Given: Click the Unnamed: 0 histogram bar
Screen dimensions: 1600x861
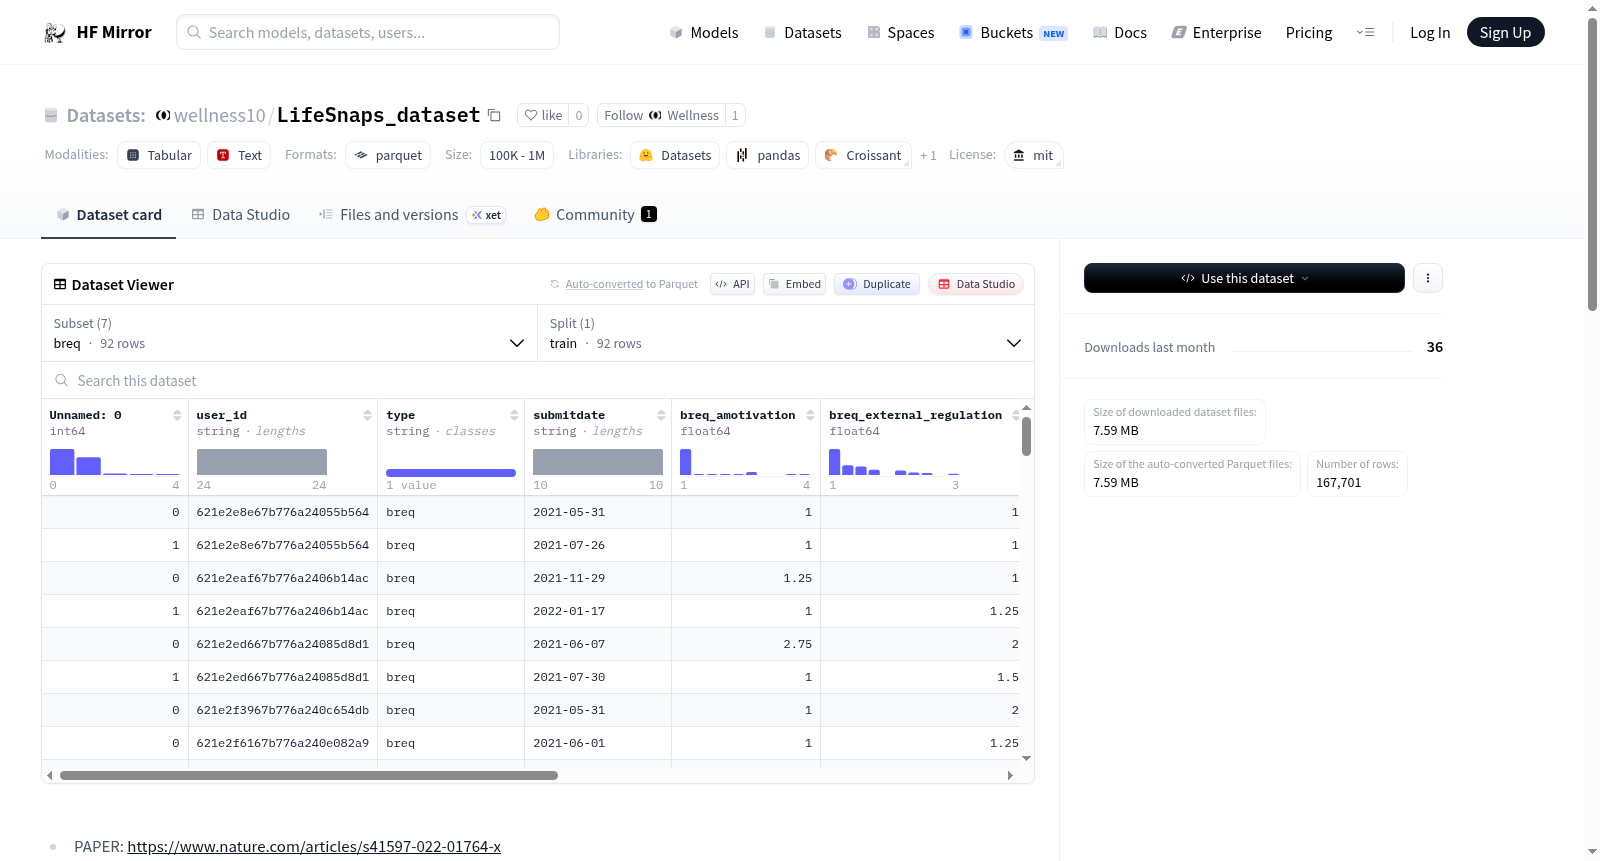Looking at the screenshot, I should (x=62, y=462).
